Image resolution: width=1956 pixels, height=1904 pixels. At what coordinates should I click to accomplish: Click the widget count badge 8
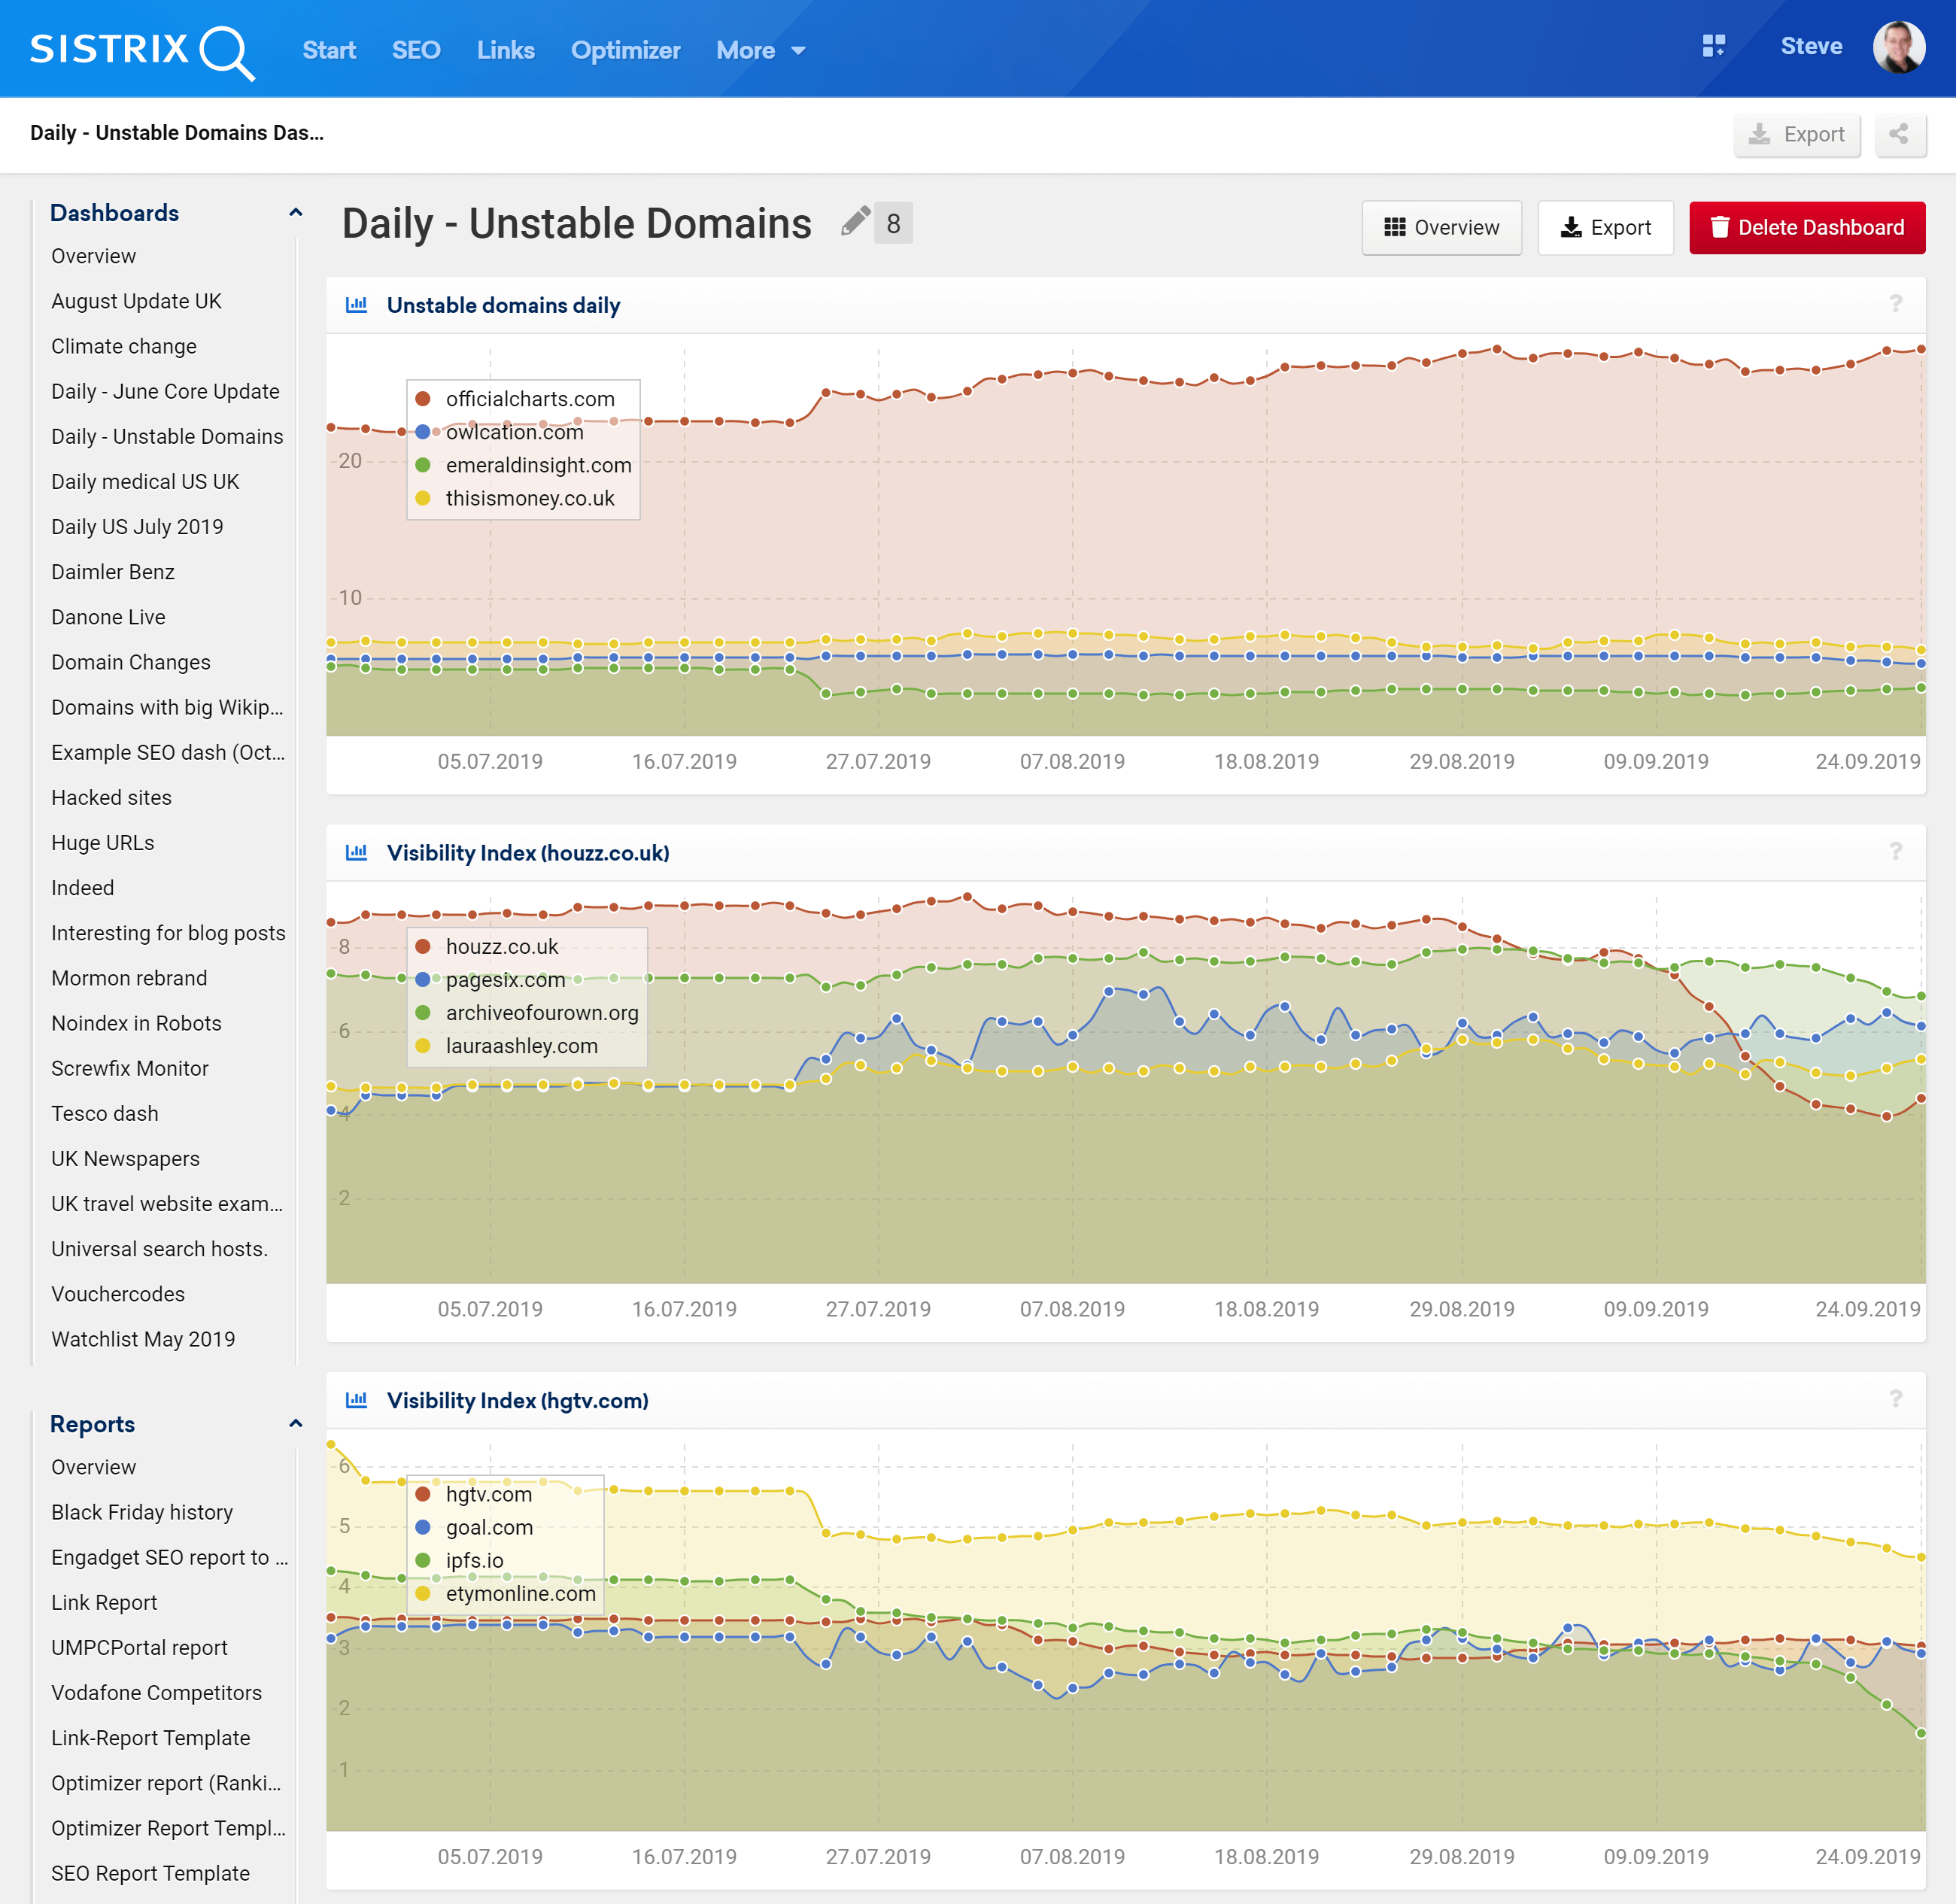click(x=893, y=223)
